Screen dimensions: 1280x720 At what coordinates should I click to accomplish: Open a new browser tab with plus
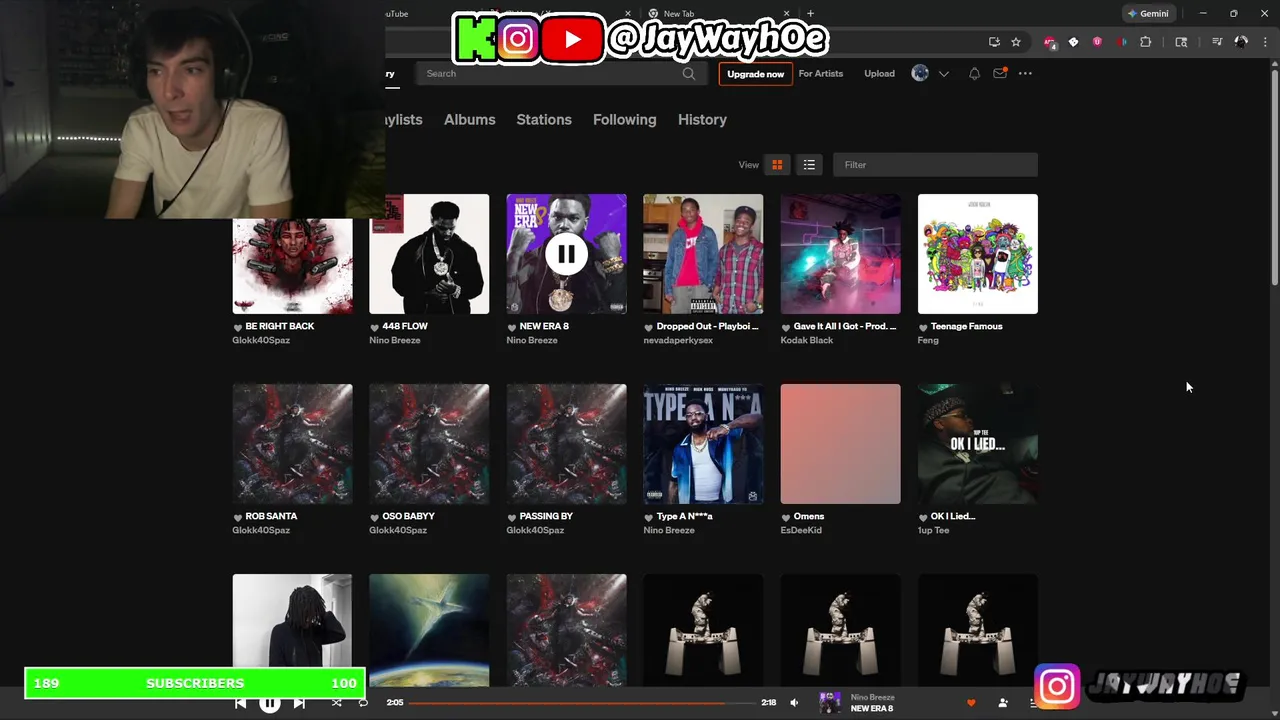click(x=810, y=14)
